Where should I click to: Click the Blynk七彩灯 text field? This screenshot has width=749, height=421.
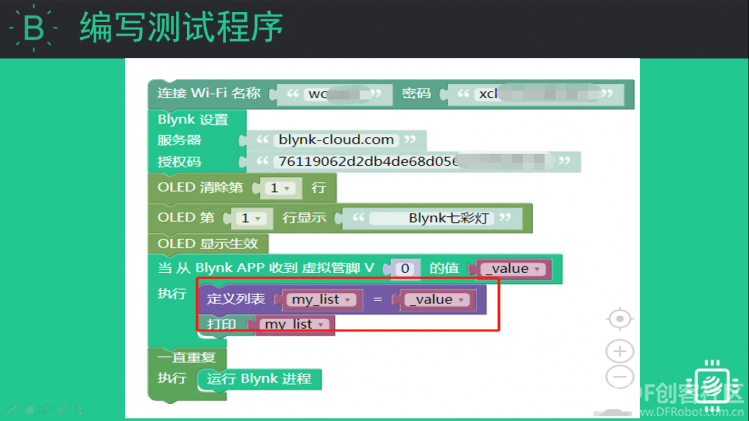tap(431, 218)
